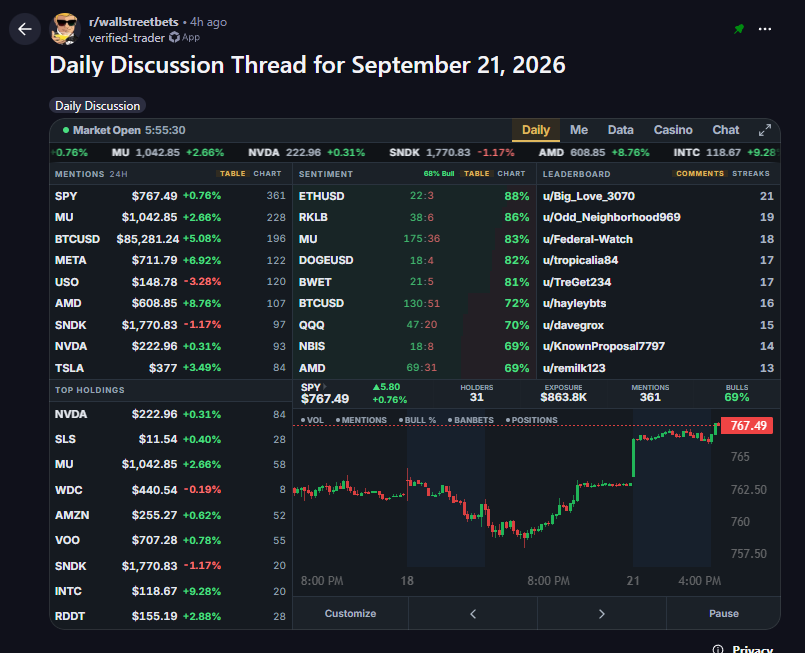805x653 pixels.
Task: Click the 767.49 current price marker
Action: [x=748, y=426]
